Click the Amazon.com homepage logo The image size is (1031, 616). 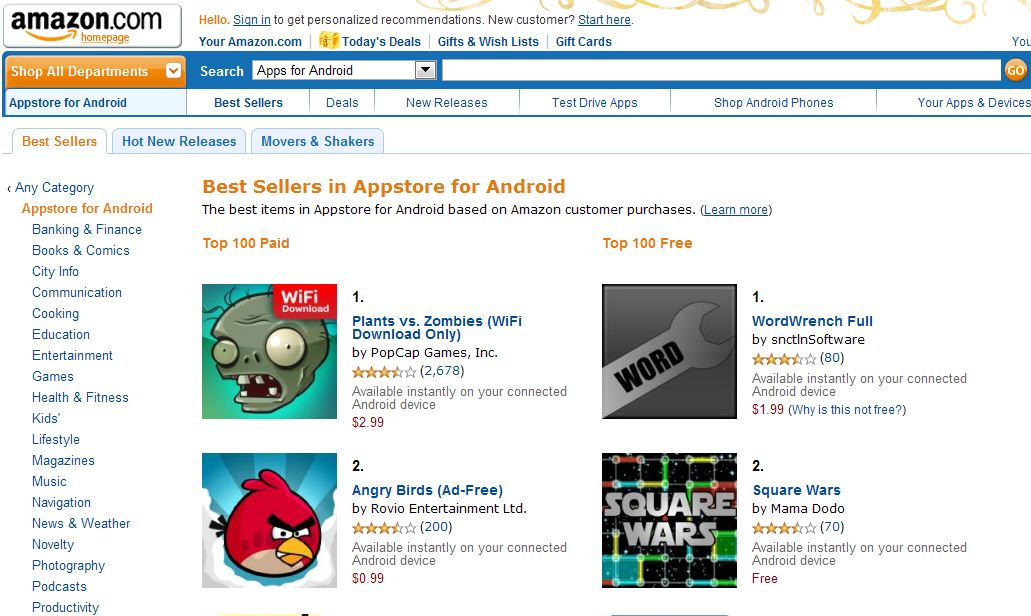click(x=92, y=25)
